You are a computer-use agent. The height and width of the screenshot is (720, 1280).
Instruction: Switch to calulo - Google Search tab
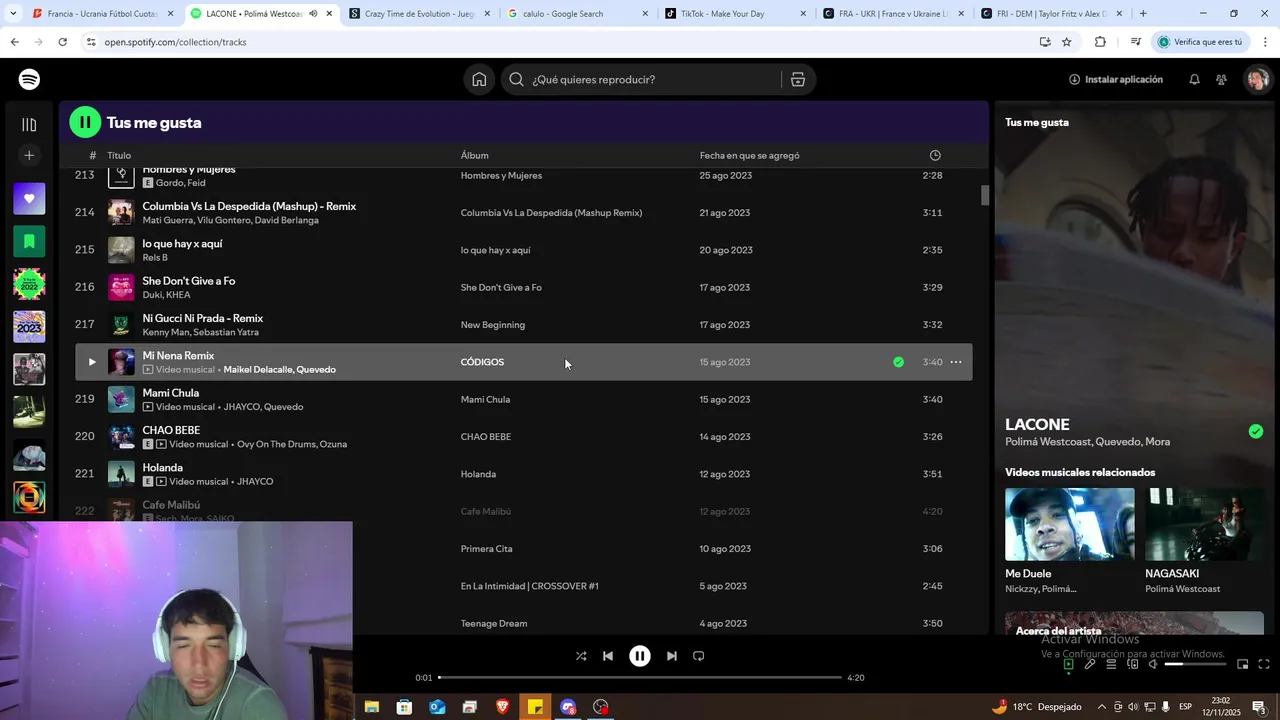click(577, 14)
